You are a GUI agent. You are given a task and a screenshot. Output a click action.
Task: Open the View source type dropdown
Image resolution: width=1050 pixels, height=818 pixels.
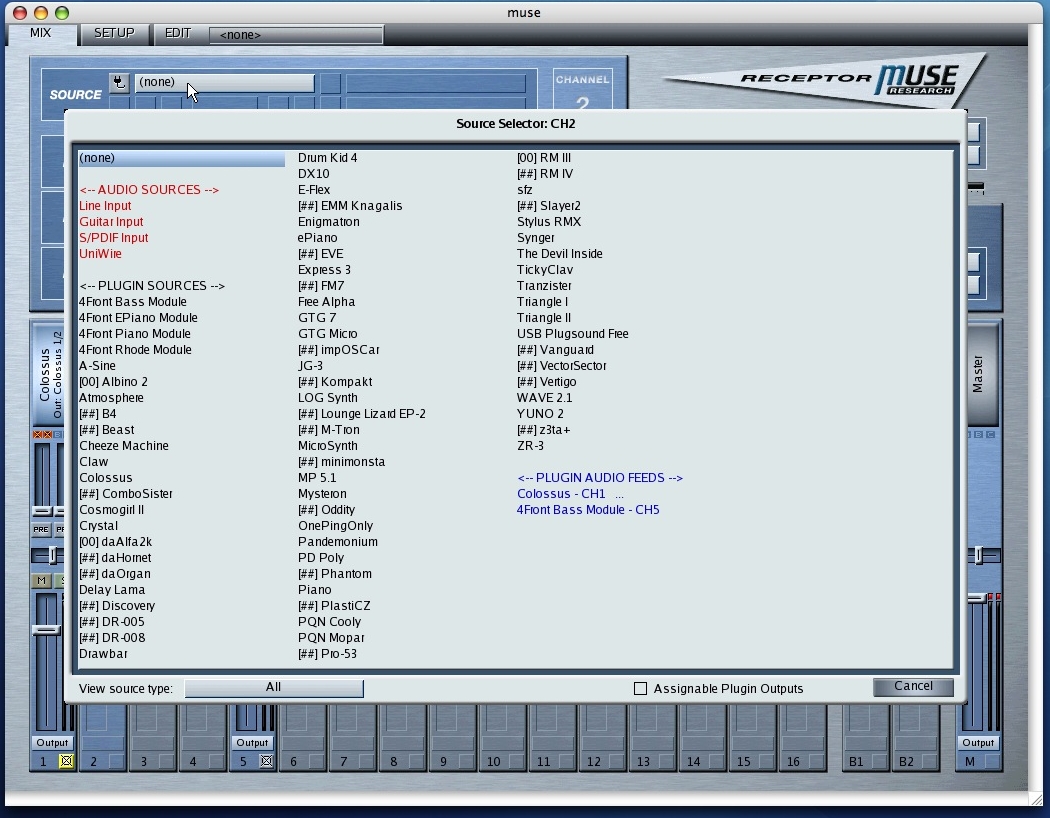tap(274, 687)
